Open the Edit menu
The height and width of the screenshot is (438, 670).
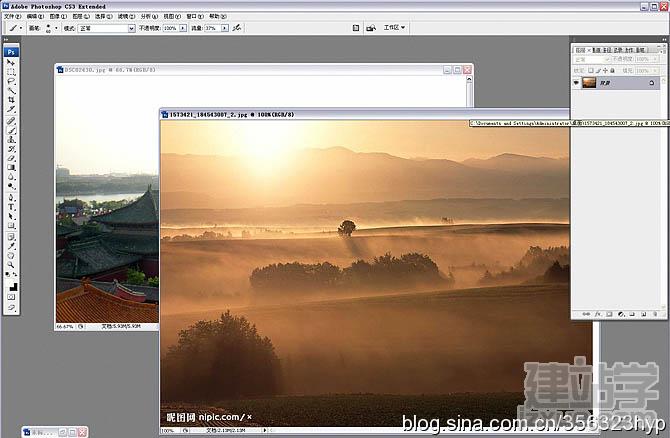35,16
